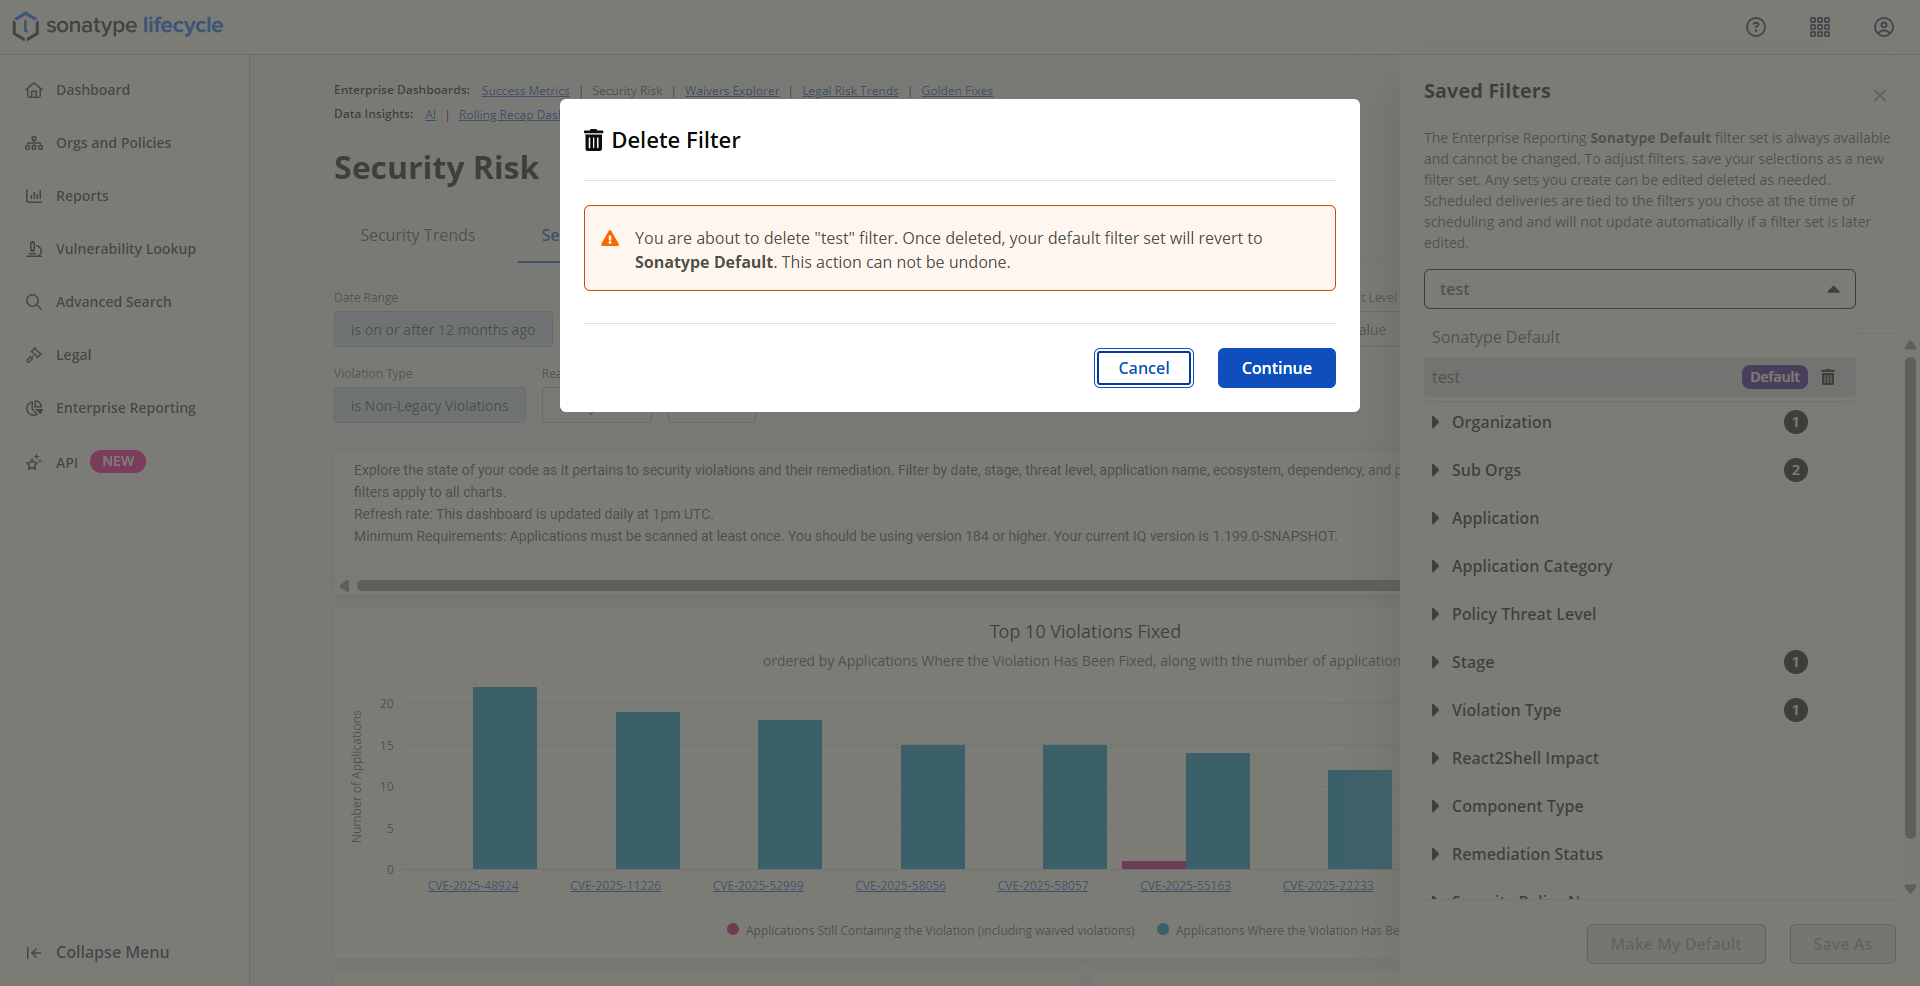1920x986 pixels.
Task: Open CVE-2025-52999 link under chart
Action: click(x=758, y=886)
